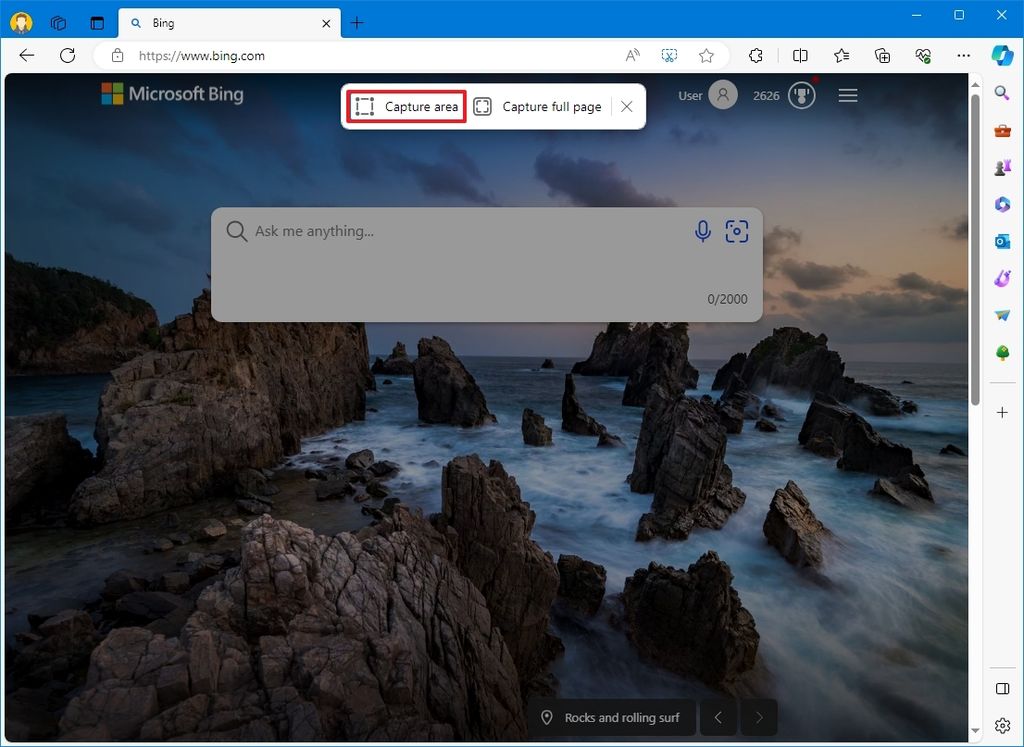Launch Games from the sidebar
This screenshot has height=747, width=1024.
(x=1003, y=166)
